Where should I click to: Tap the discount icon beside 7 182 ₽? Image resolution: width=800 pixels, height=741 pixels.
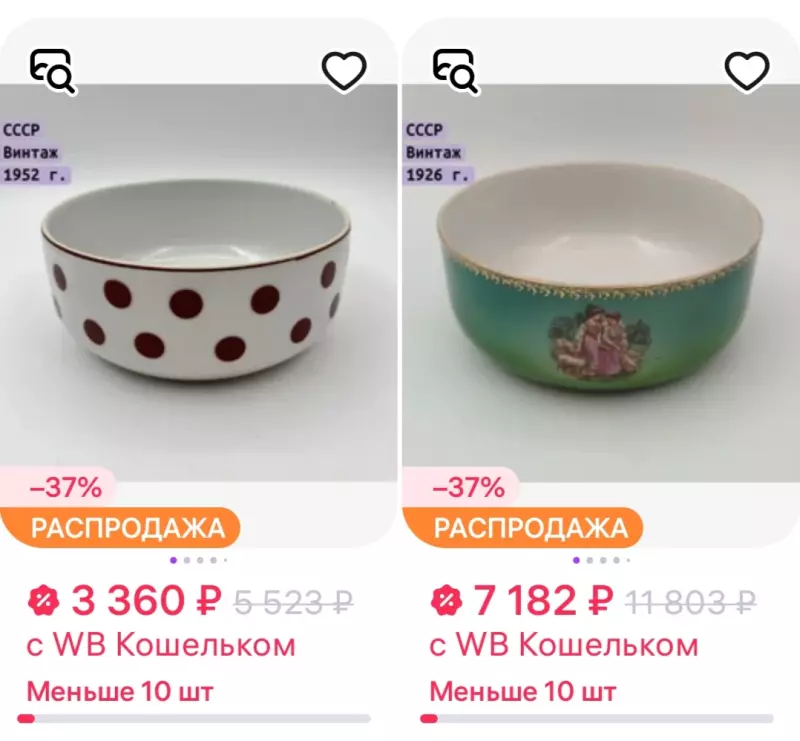446,600
